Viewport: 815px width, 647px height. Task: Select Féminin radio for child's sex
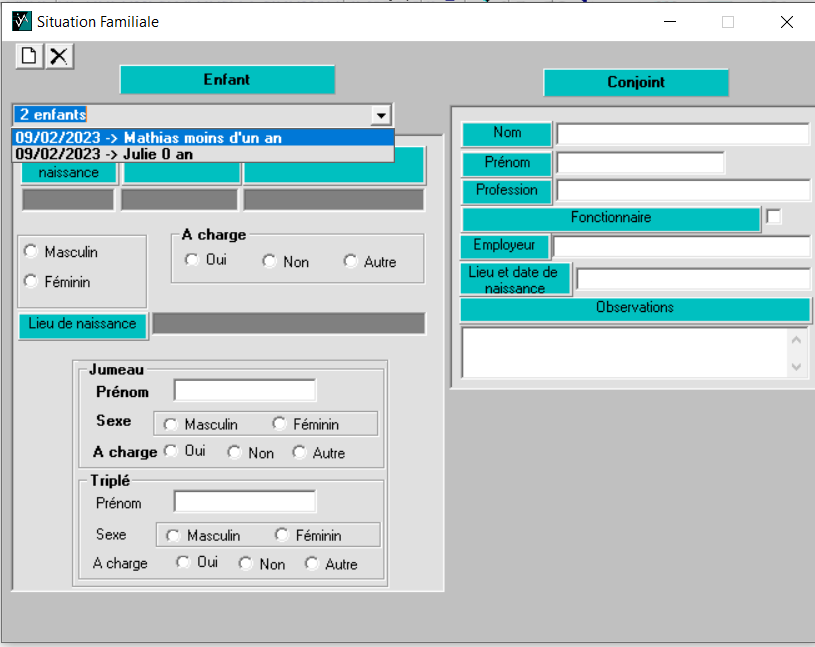coord(31,282)
